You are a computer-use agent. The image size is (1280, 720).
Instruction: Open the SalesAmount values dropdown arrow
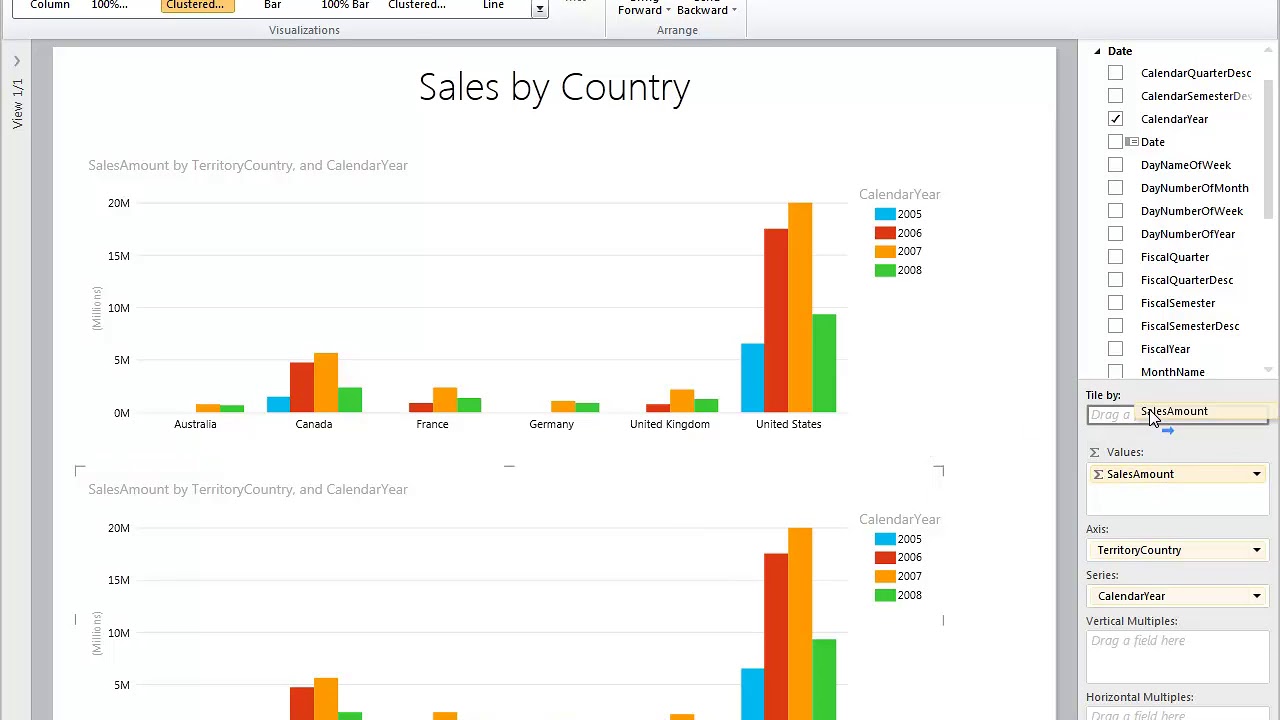[1257, 474]
